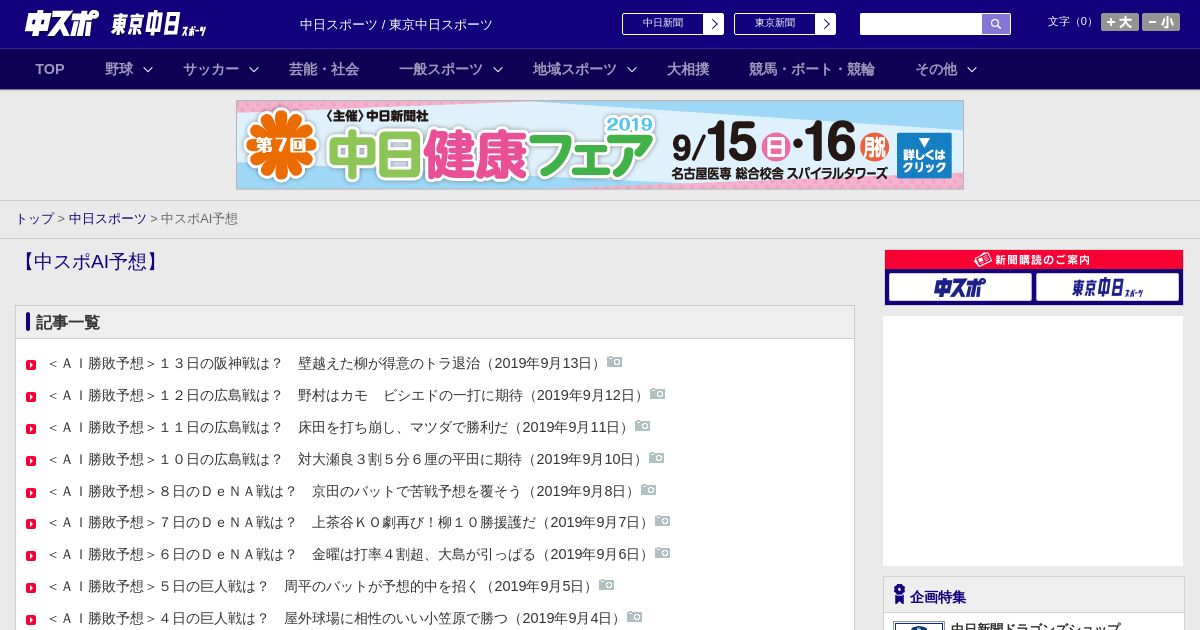Open the 大相撲 menu item
Viewport: 1200px width, 630px height.
click(688, 69)
